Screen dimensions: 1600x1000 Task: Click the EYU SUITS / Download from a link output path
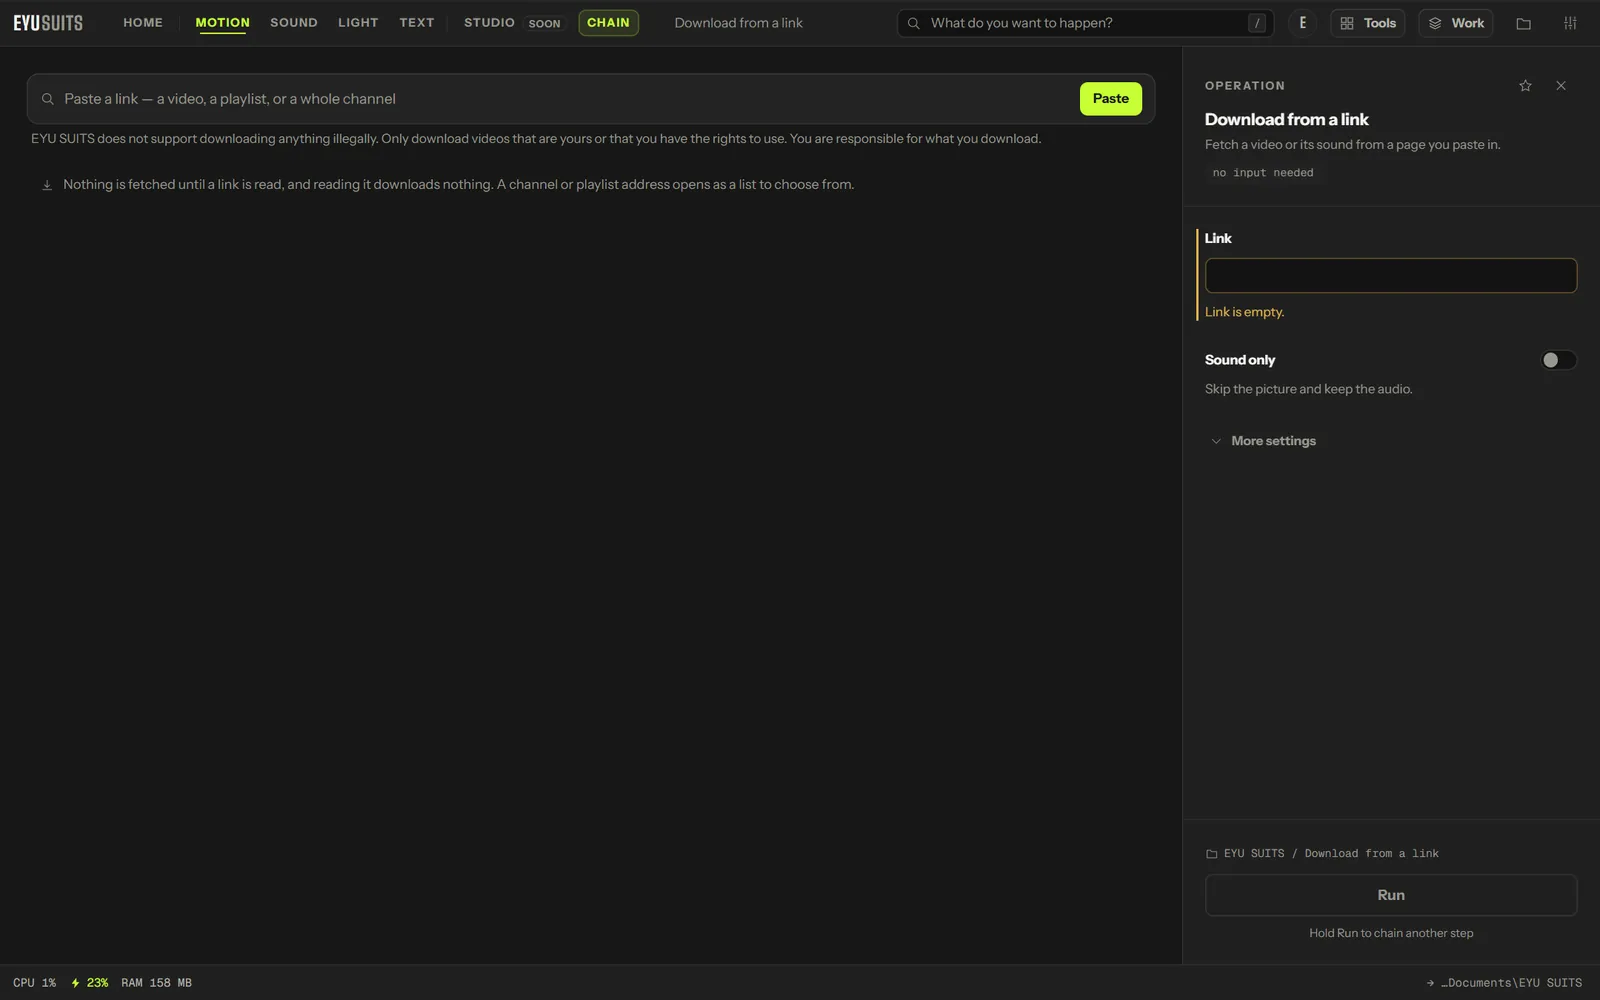(1331, 854)
